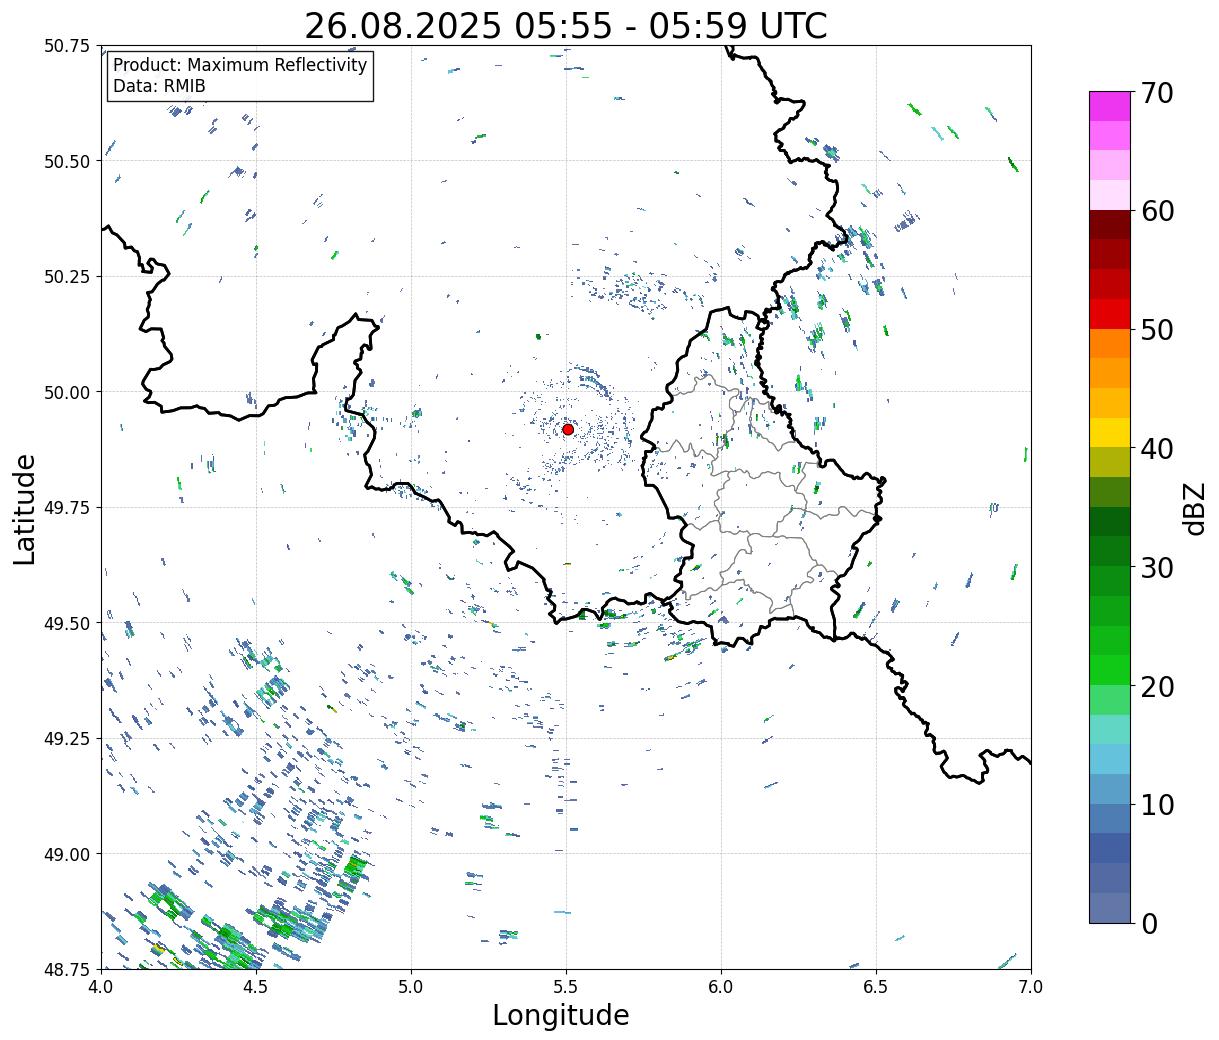Select the magenta top colorbar swatch
The image size is (1219, 1040).
click(1110, 106)
